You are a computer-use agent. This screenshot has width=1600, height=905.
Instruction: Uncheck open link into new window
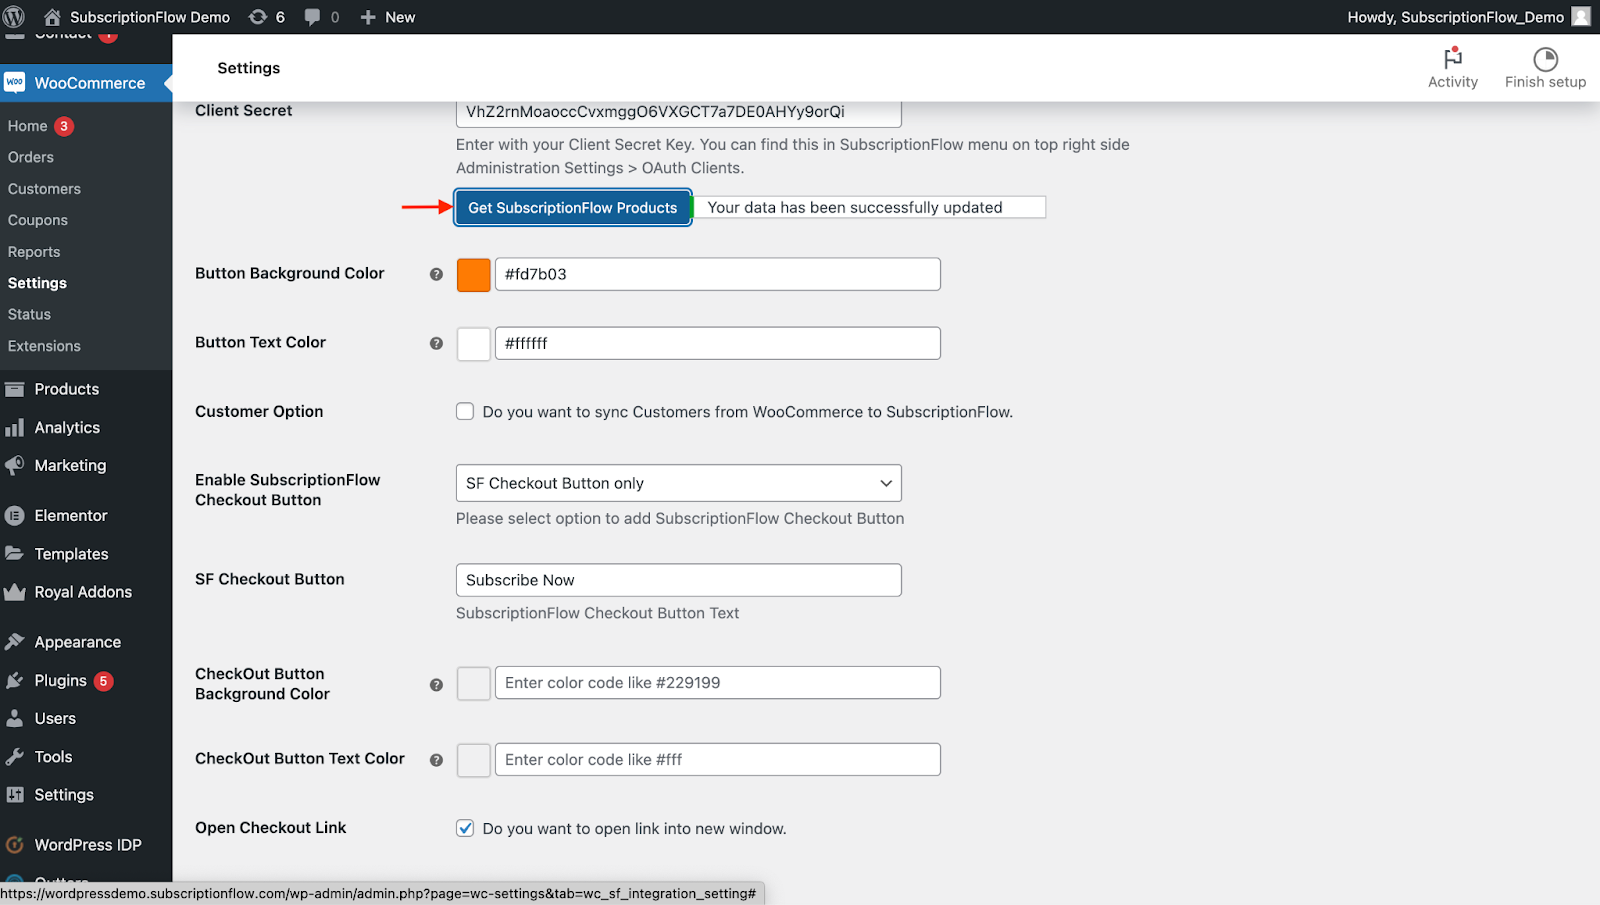pyautogui.click(x=465, y=828)
